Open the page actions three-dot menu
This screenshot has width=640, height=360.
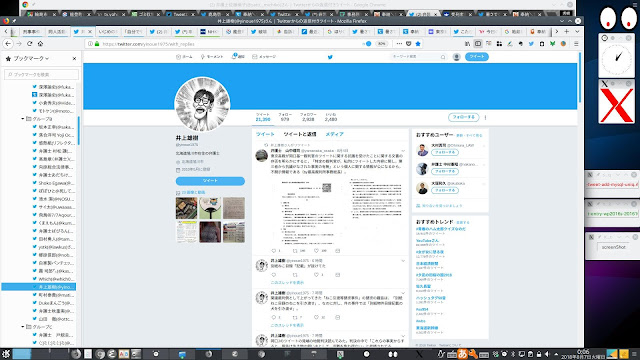[399, 44]
